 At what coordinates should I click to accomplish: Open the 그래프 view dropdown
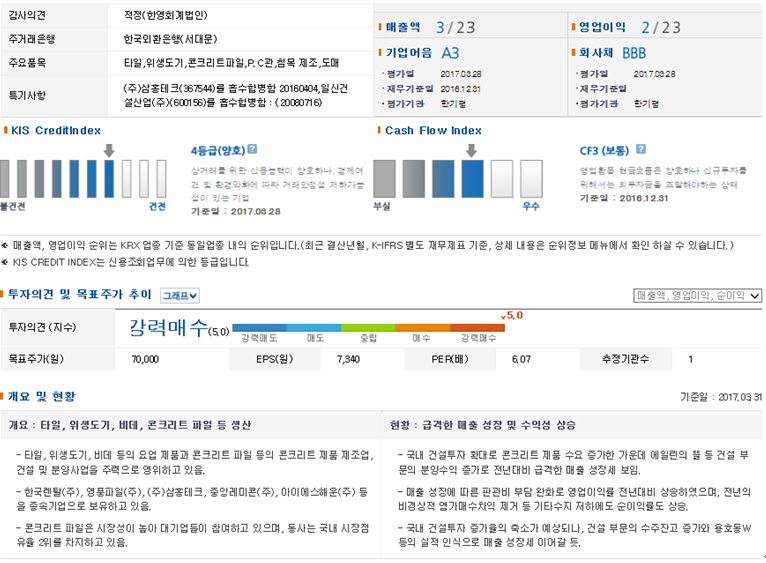coord(180,295)
